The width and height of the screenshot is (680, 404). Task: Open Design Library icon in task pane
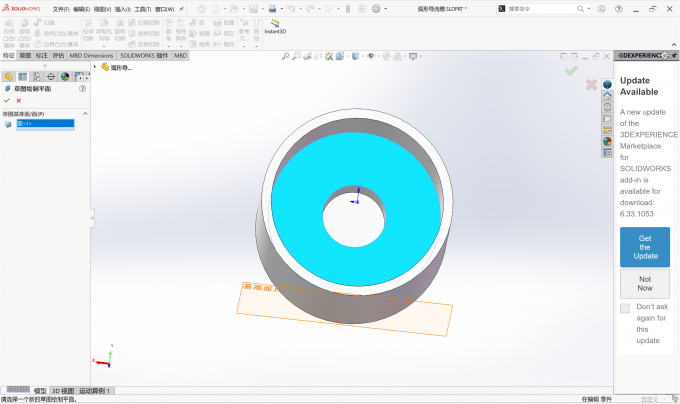(607, 107)
